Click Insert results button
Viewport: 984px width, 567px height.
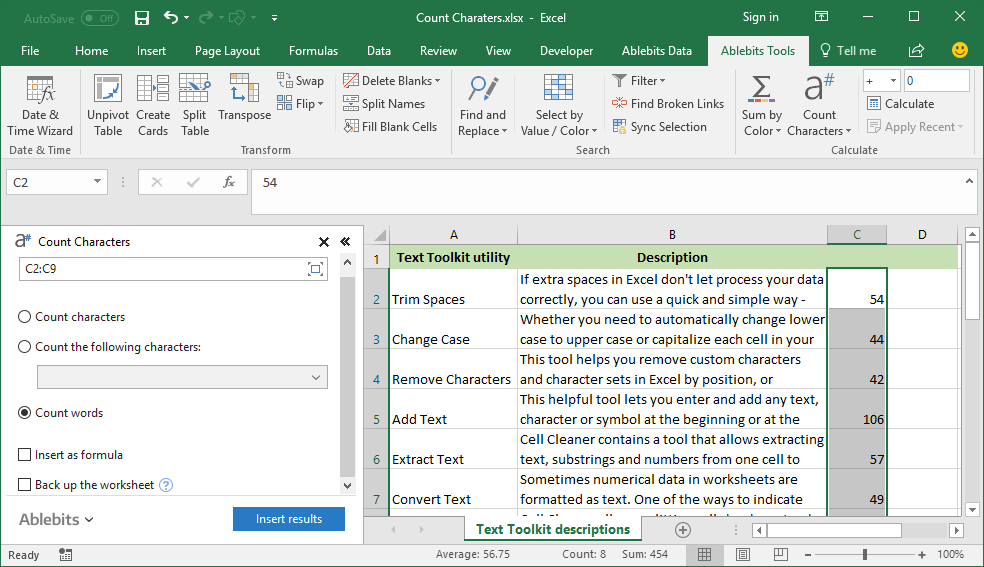click(x=289, y=519)
